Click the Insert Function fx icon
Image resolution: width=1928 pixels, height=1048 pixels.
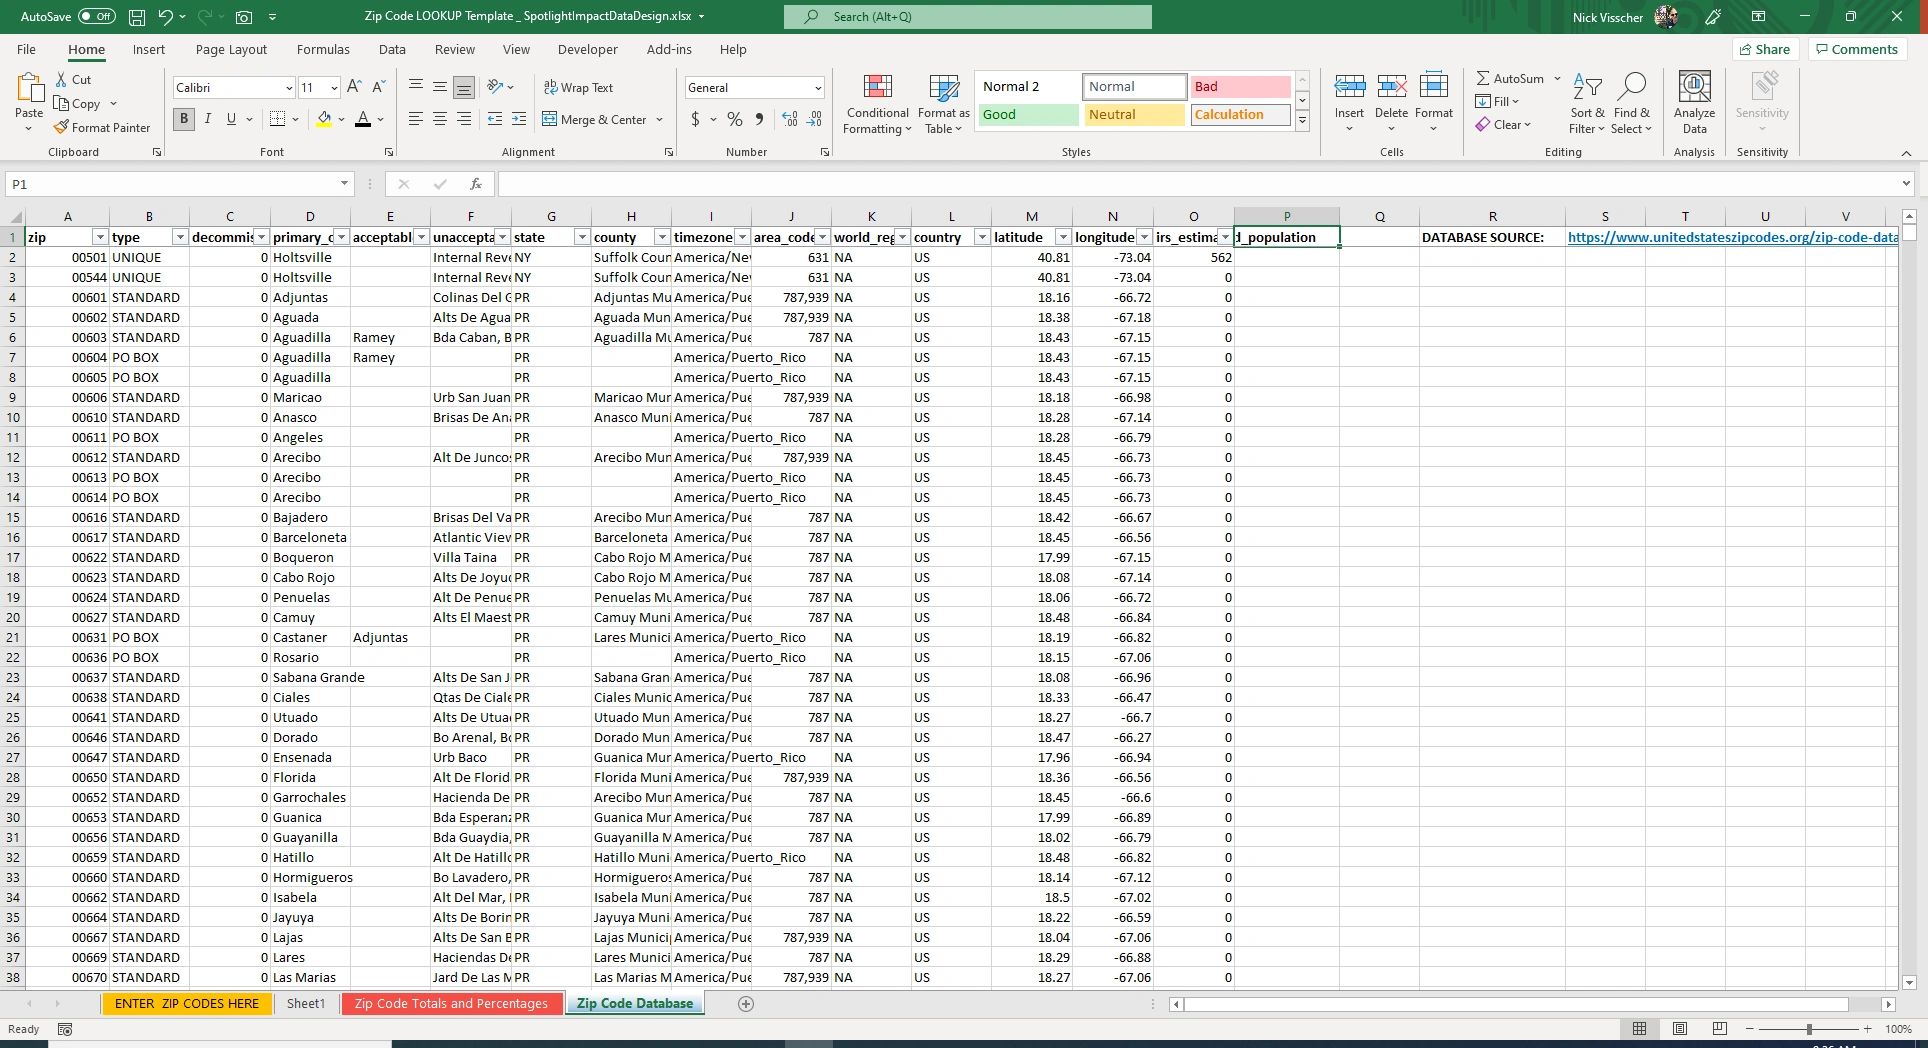coord(476,184)
